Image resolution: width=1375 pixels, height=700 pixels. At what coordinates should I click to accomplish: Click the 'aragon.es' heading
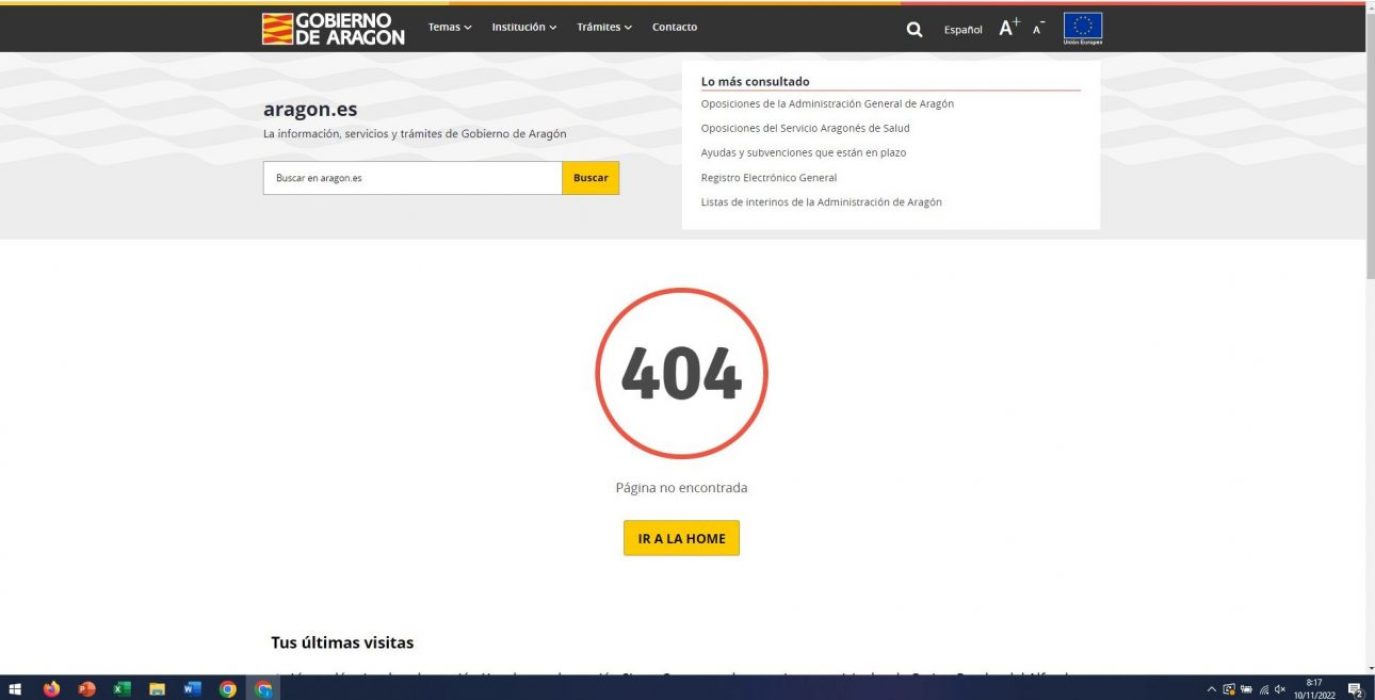point(310,110)
